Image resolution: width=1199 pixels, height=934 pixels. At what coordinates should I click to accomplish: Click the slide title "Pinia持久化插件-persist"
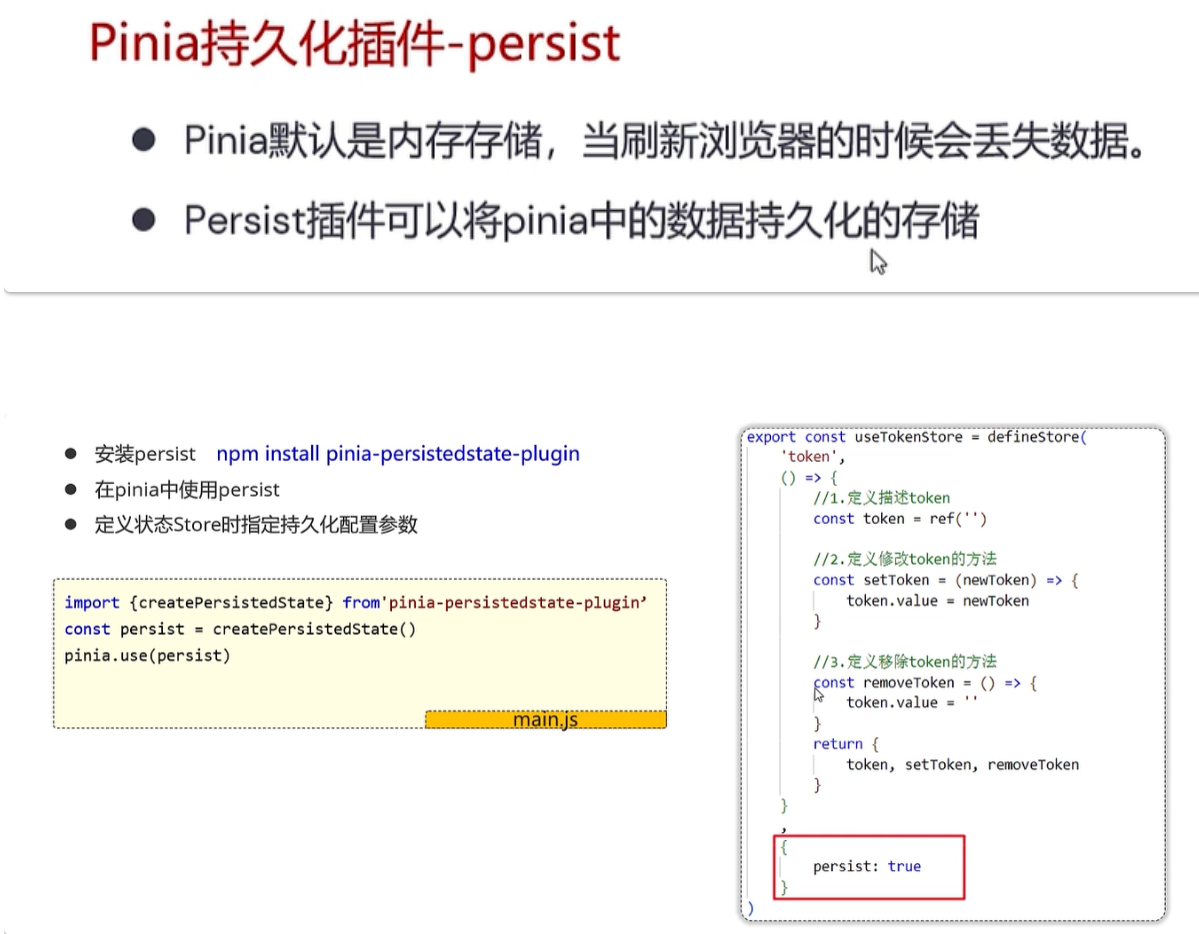coord(355,44)
